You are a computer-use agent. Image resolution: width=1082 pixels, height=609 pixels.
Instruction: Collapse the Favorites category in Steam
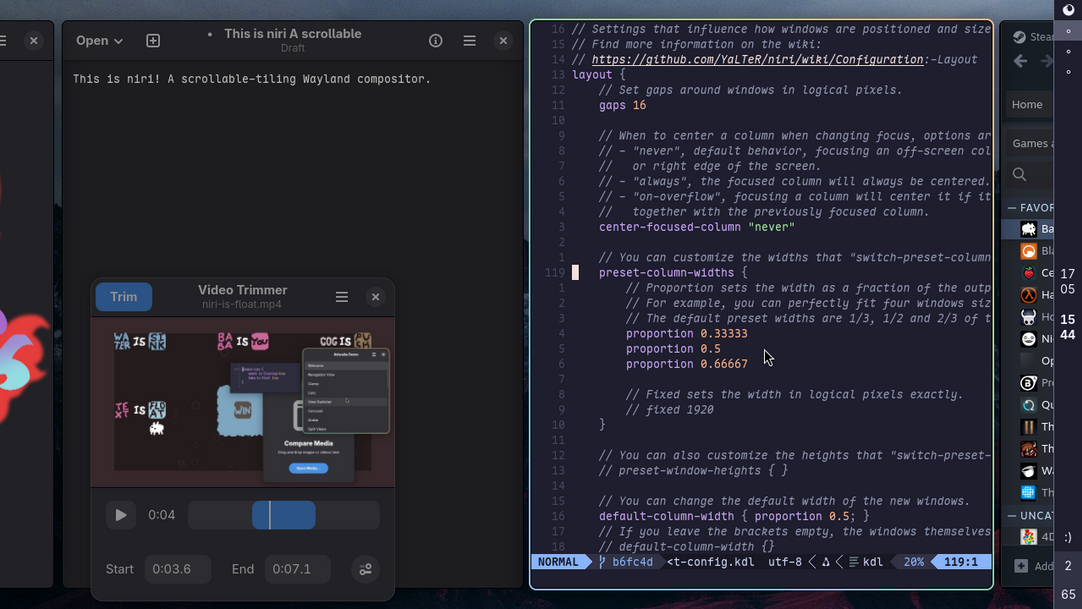click(1012, 208)
